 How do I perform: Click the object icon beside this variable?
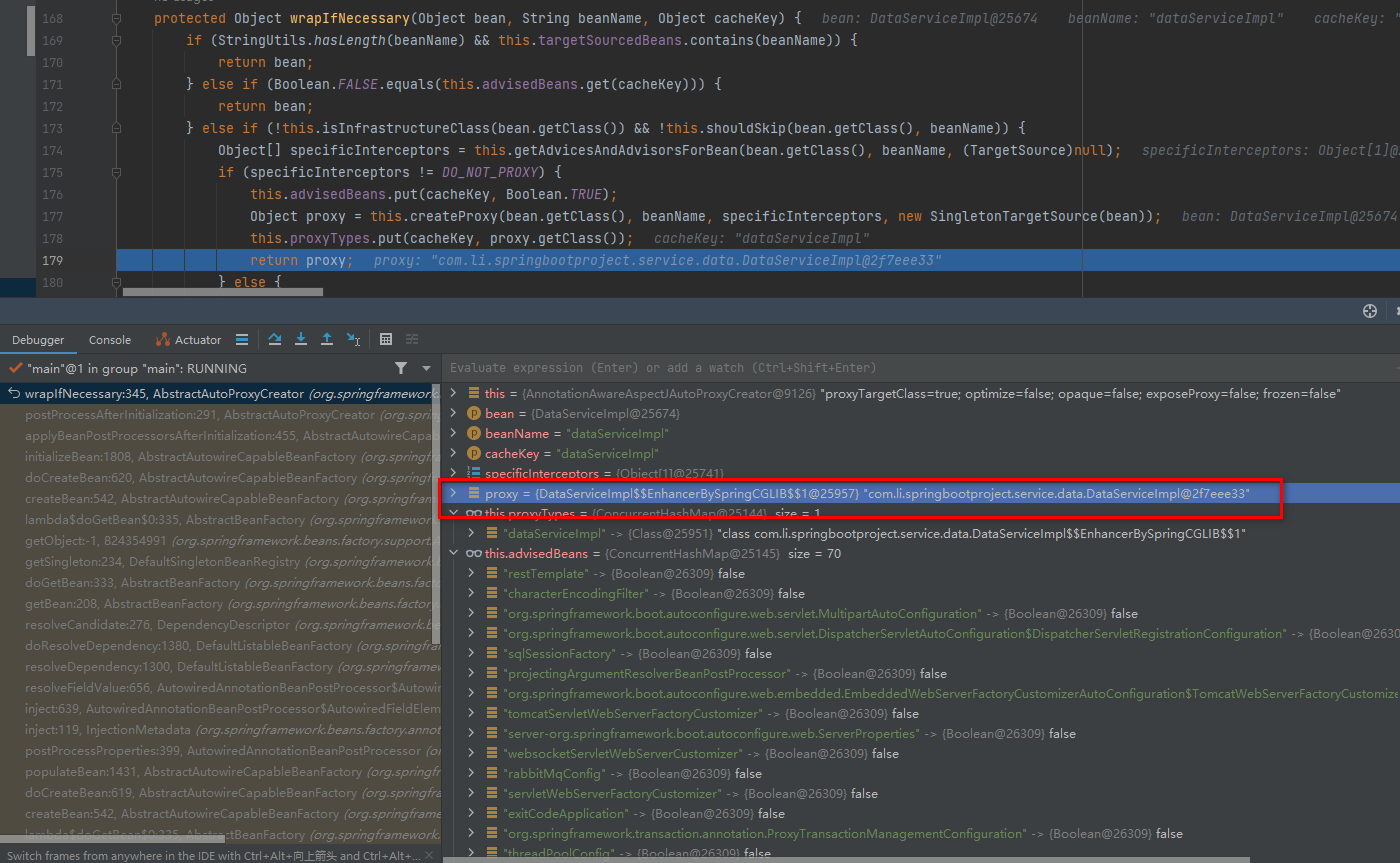(x=475, y=394)
